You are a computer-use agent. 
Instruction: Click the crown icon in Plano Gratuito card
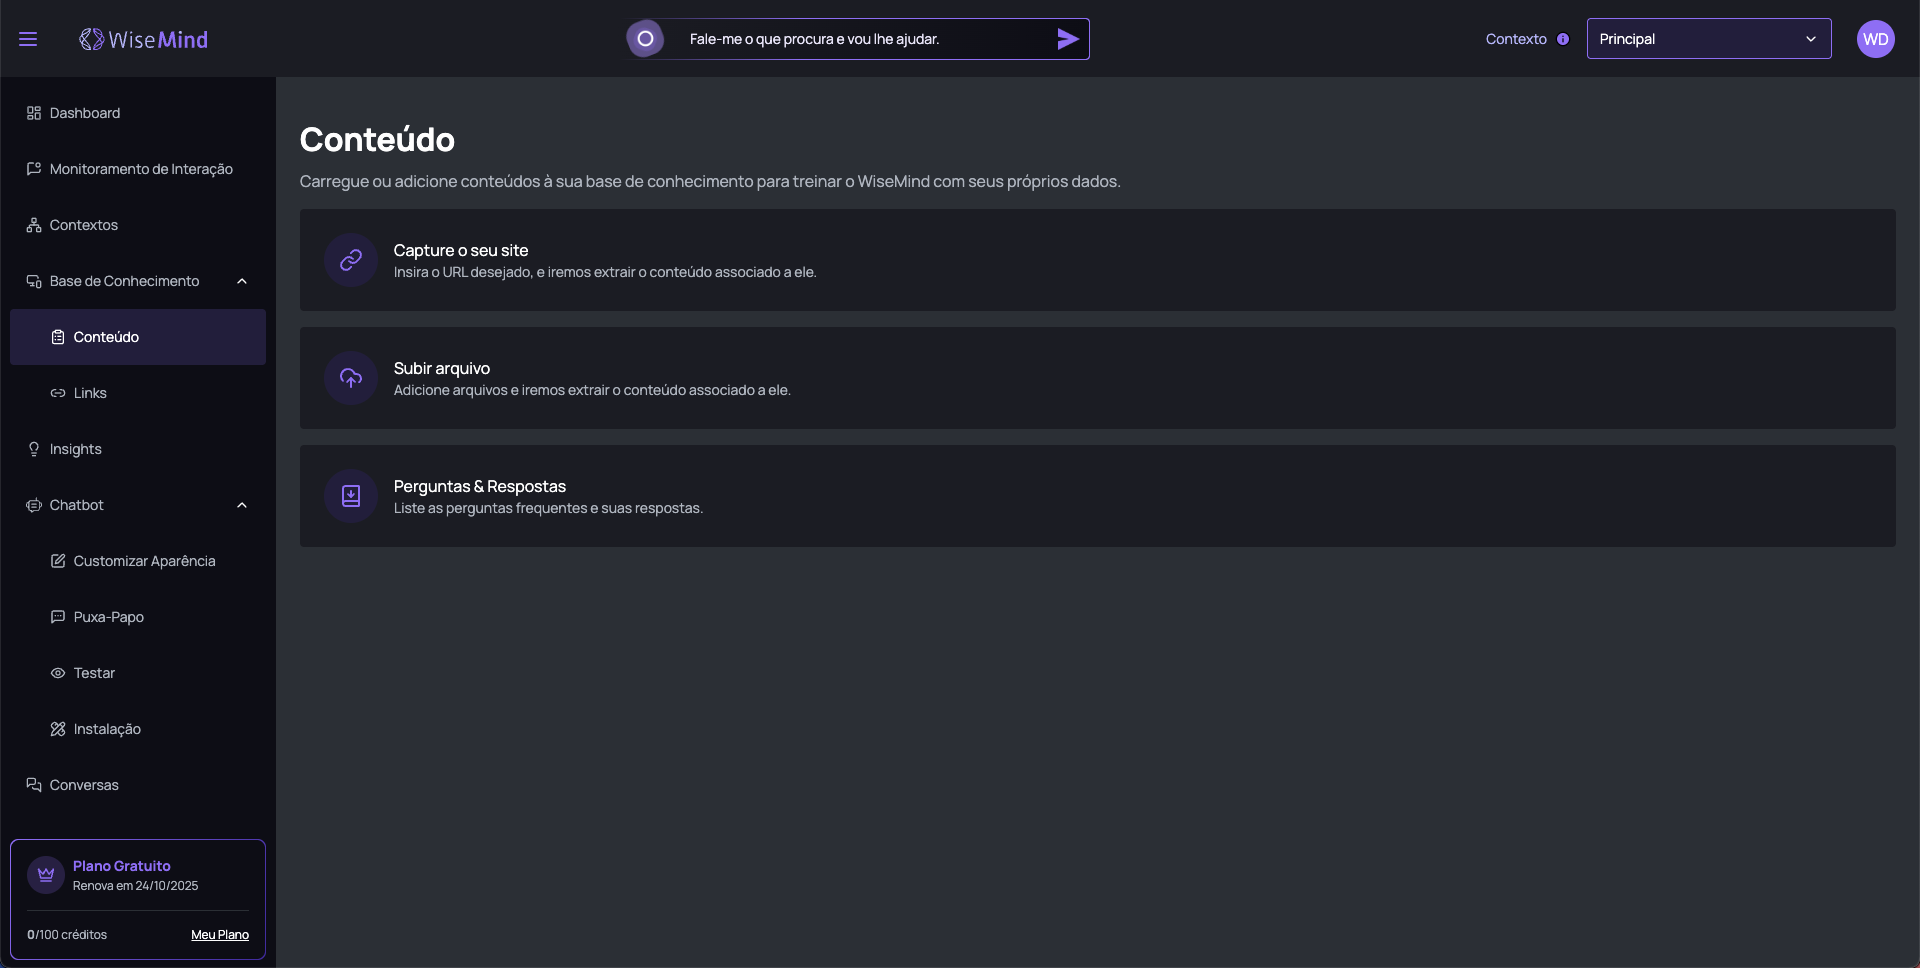pyautogui.click(x=46, y=875)
